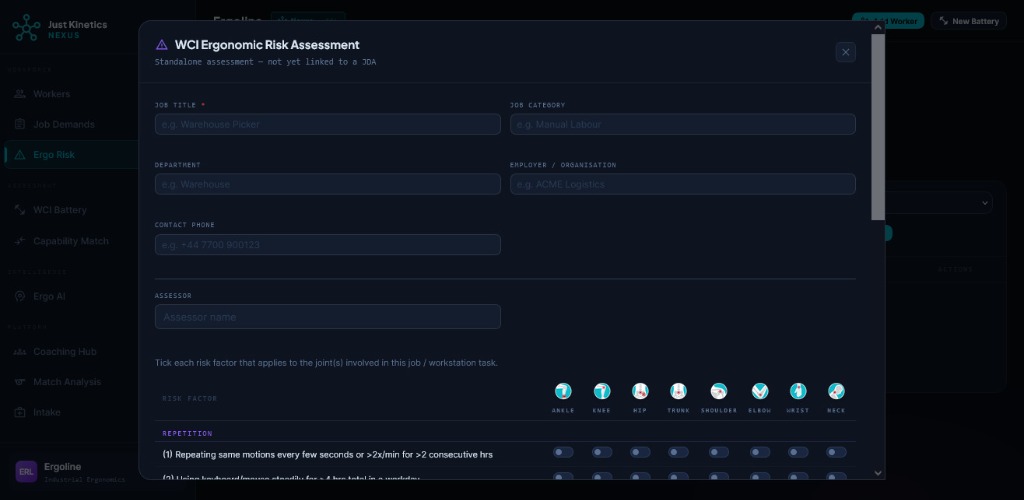Click the Hip joint icon
Screen dimensions: 1024x500
coord(640,391)
